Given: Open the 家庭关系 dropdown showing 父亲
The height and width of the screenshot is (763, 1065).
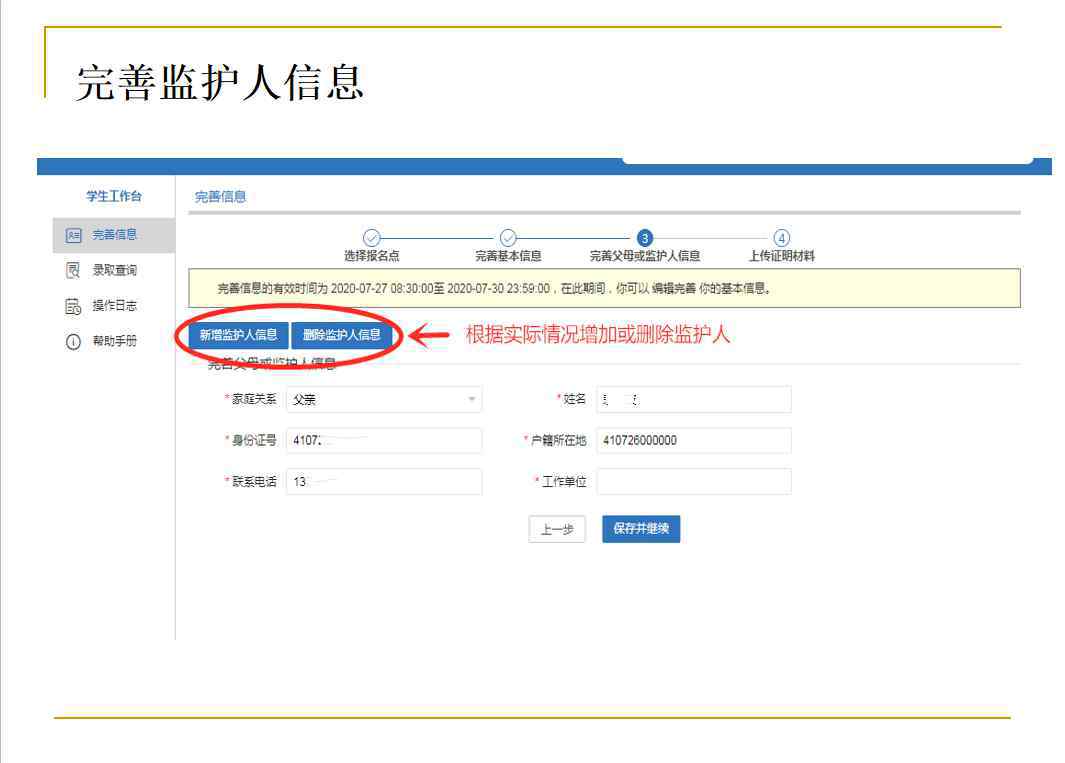Looking at the screenshot, I should click(384, 400).
